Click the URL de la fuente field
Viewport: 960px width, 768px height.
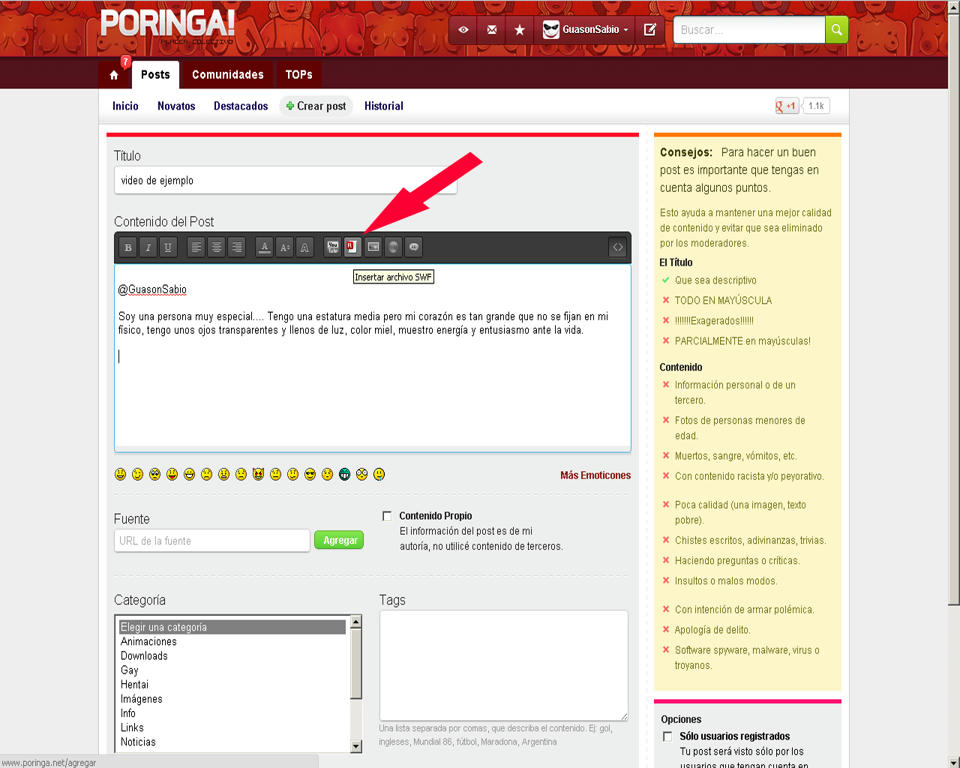click(212, 541)
